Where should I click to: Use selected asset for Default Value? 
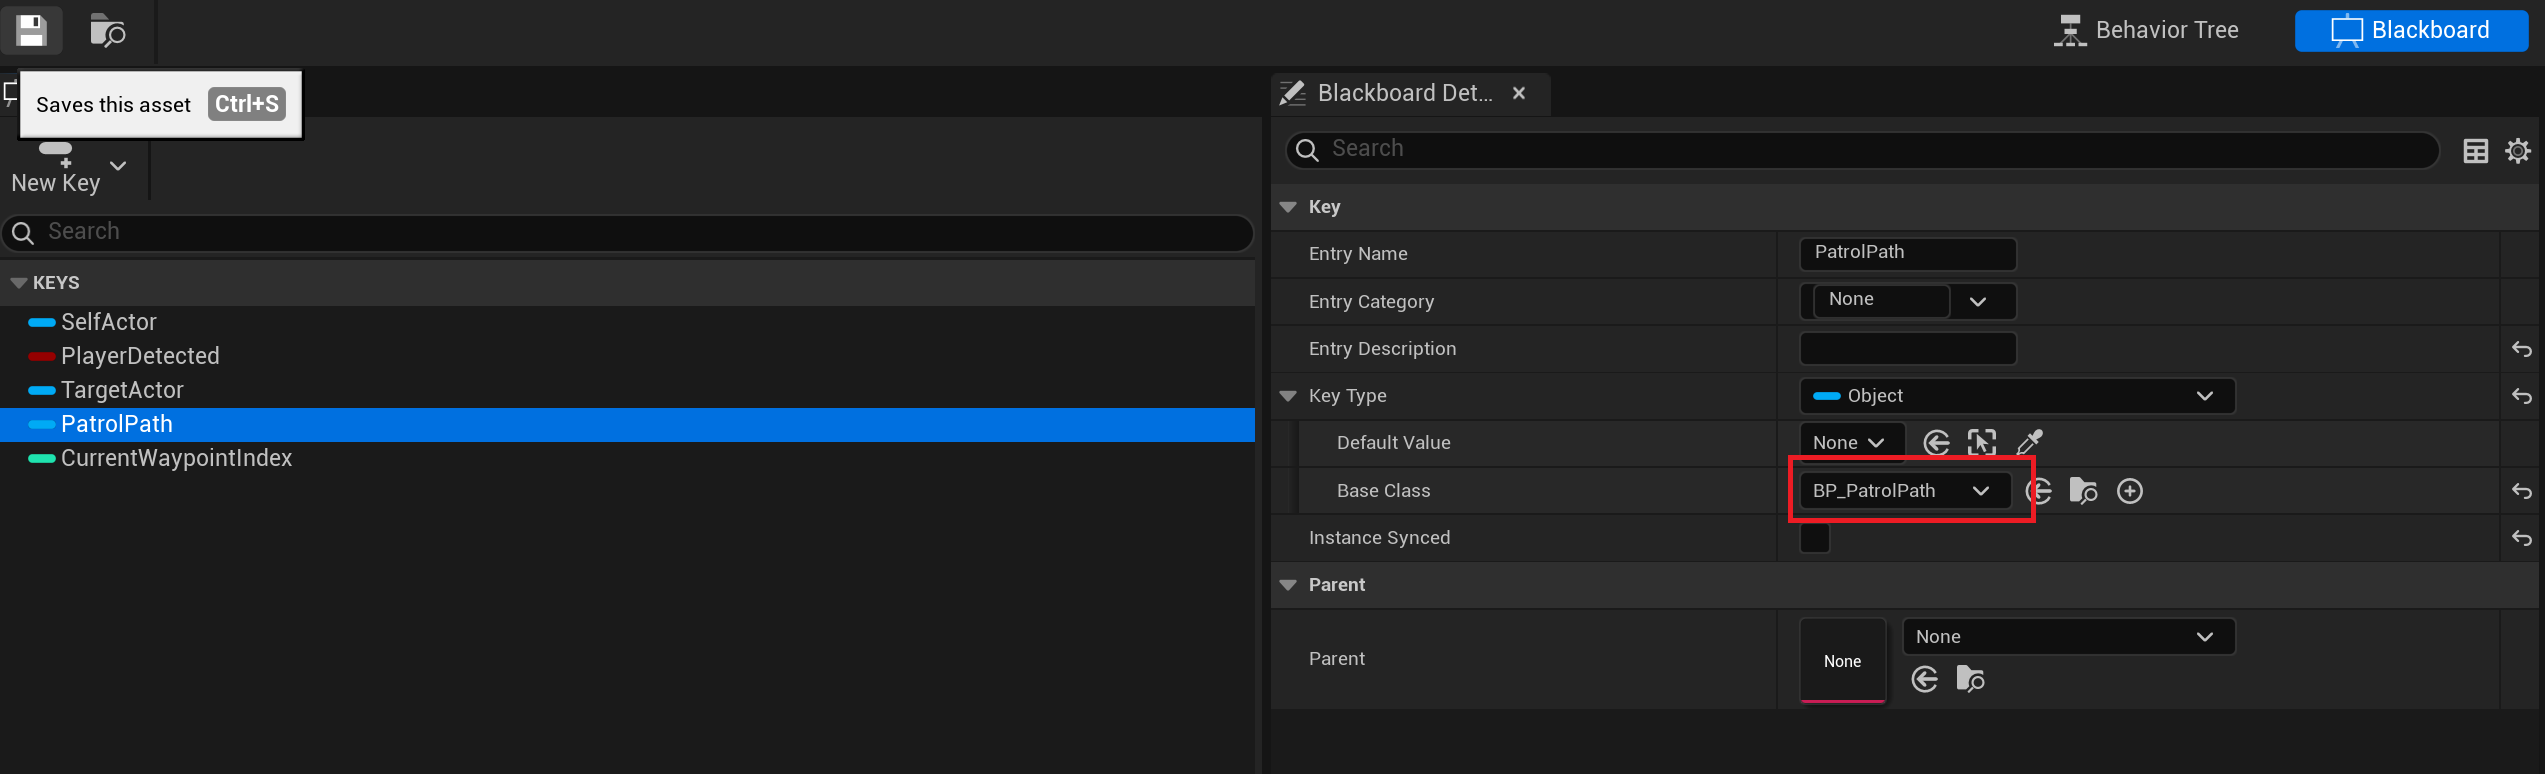[1937, 443]
